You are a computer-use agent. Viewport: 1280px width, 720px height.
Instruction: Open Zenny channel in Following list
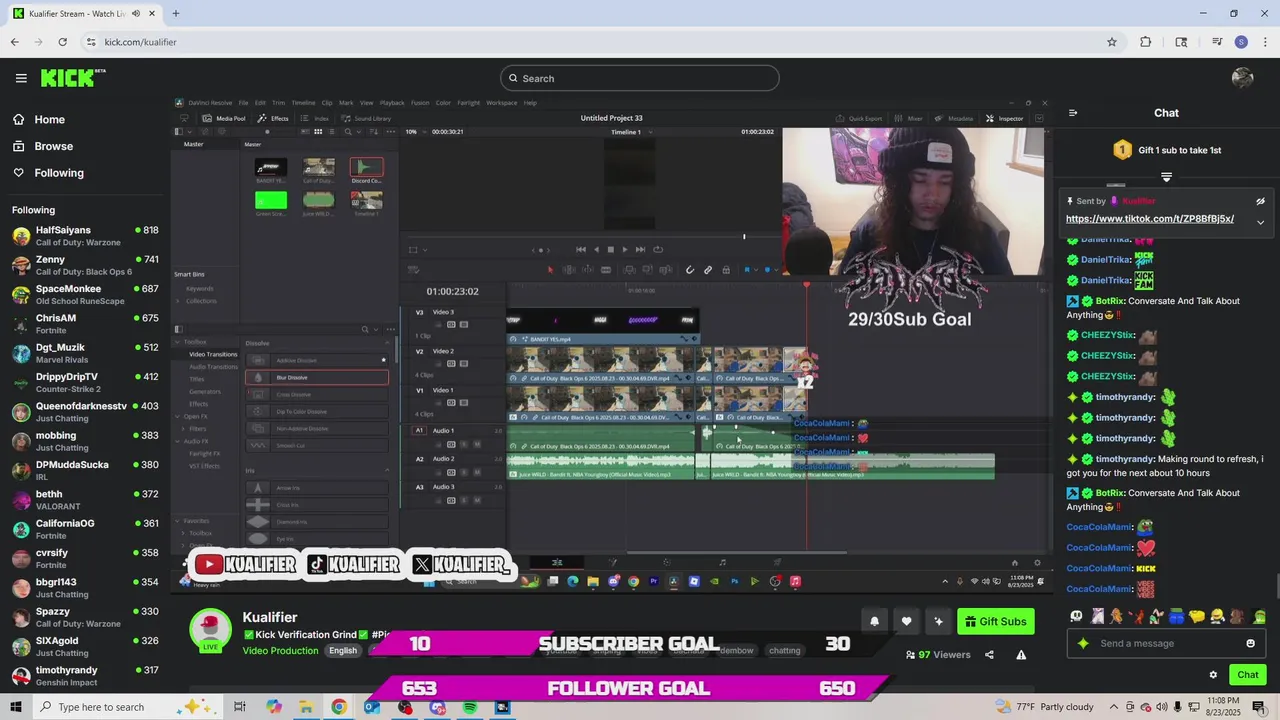click(x=85, y=265)
